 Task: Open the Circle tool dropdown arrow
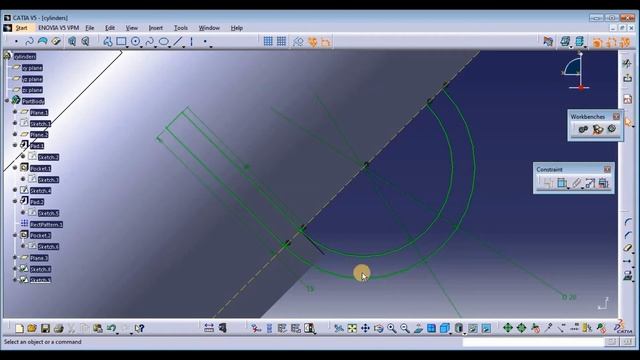tap(142, 47)
